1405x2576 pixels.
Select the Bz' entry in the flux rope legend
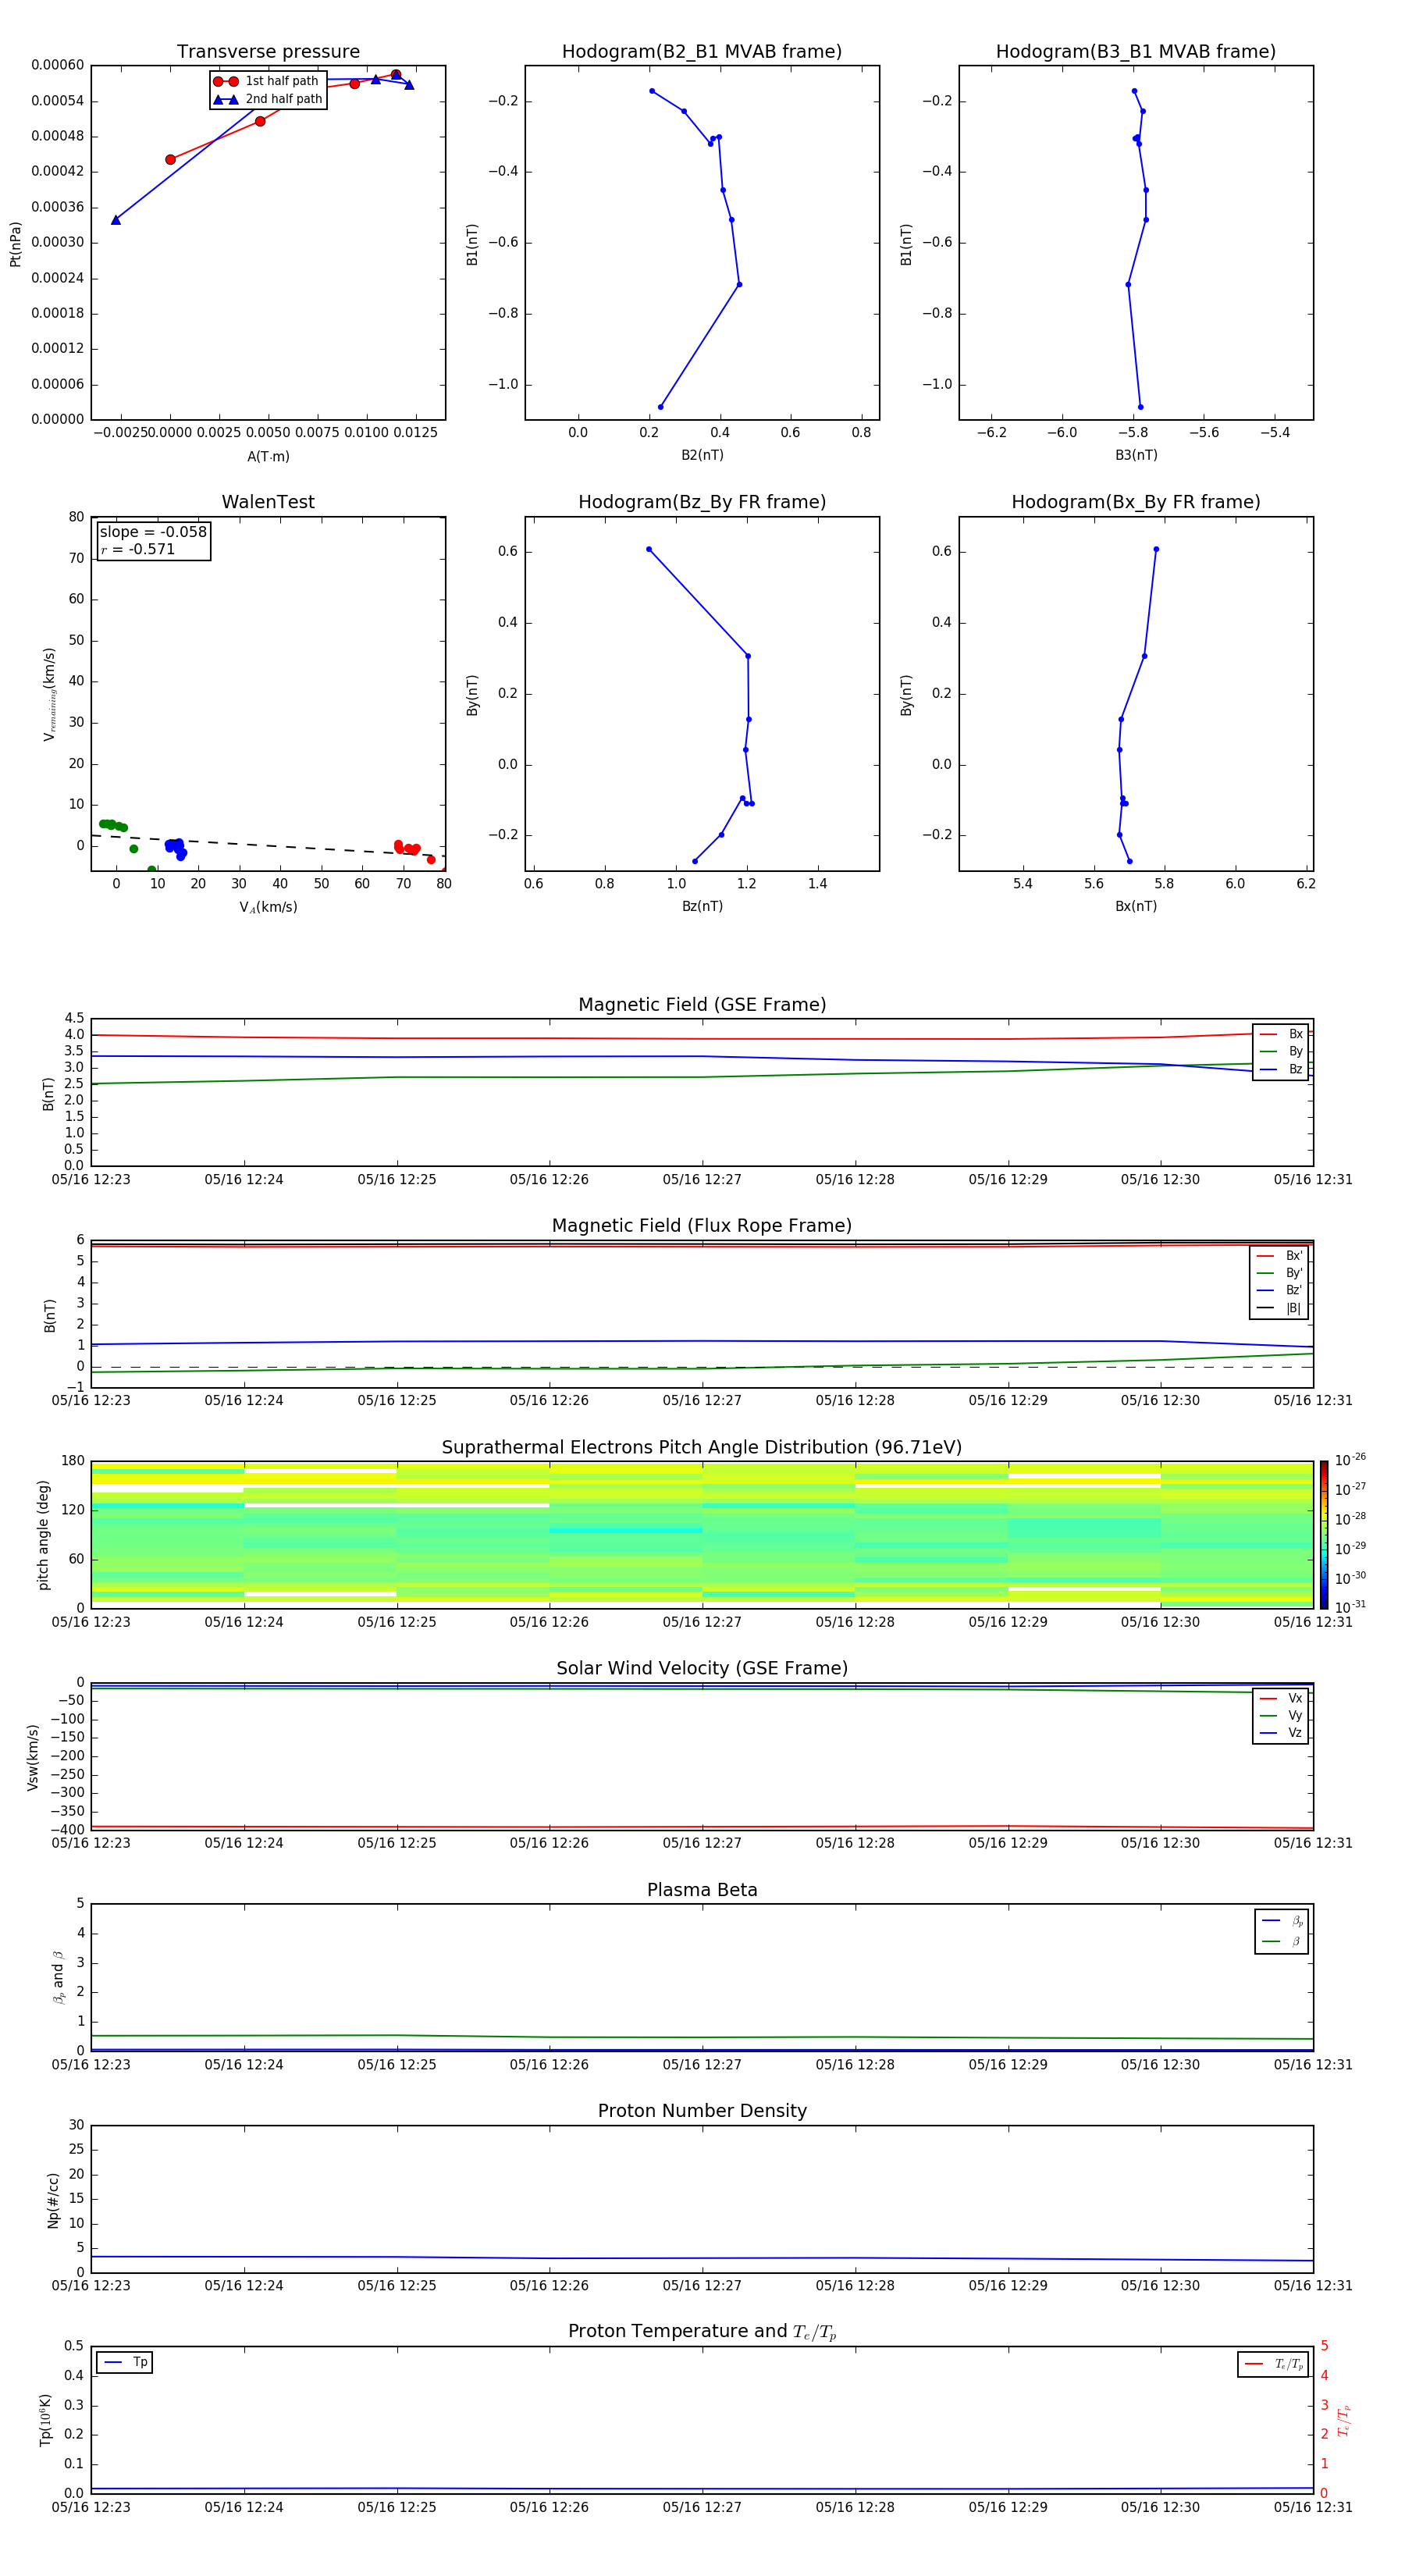1279,1291
